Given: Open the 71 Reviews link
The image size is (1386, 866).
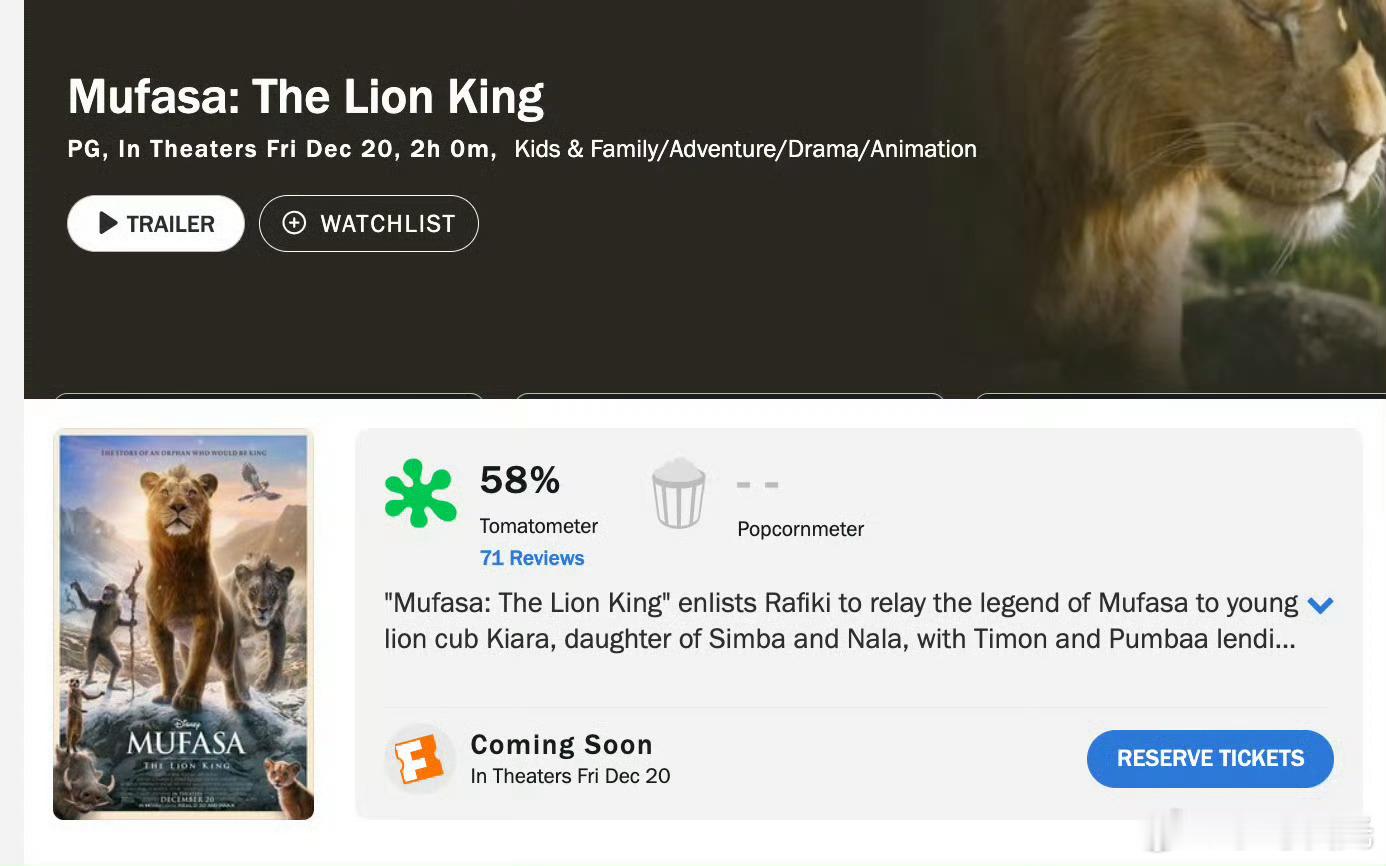Looking at the screenshot, I should tap(532, 558).
